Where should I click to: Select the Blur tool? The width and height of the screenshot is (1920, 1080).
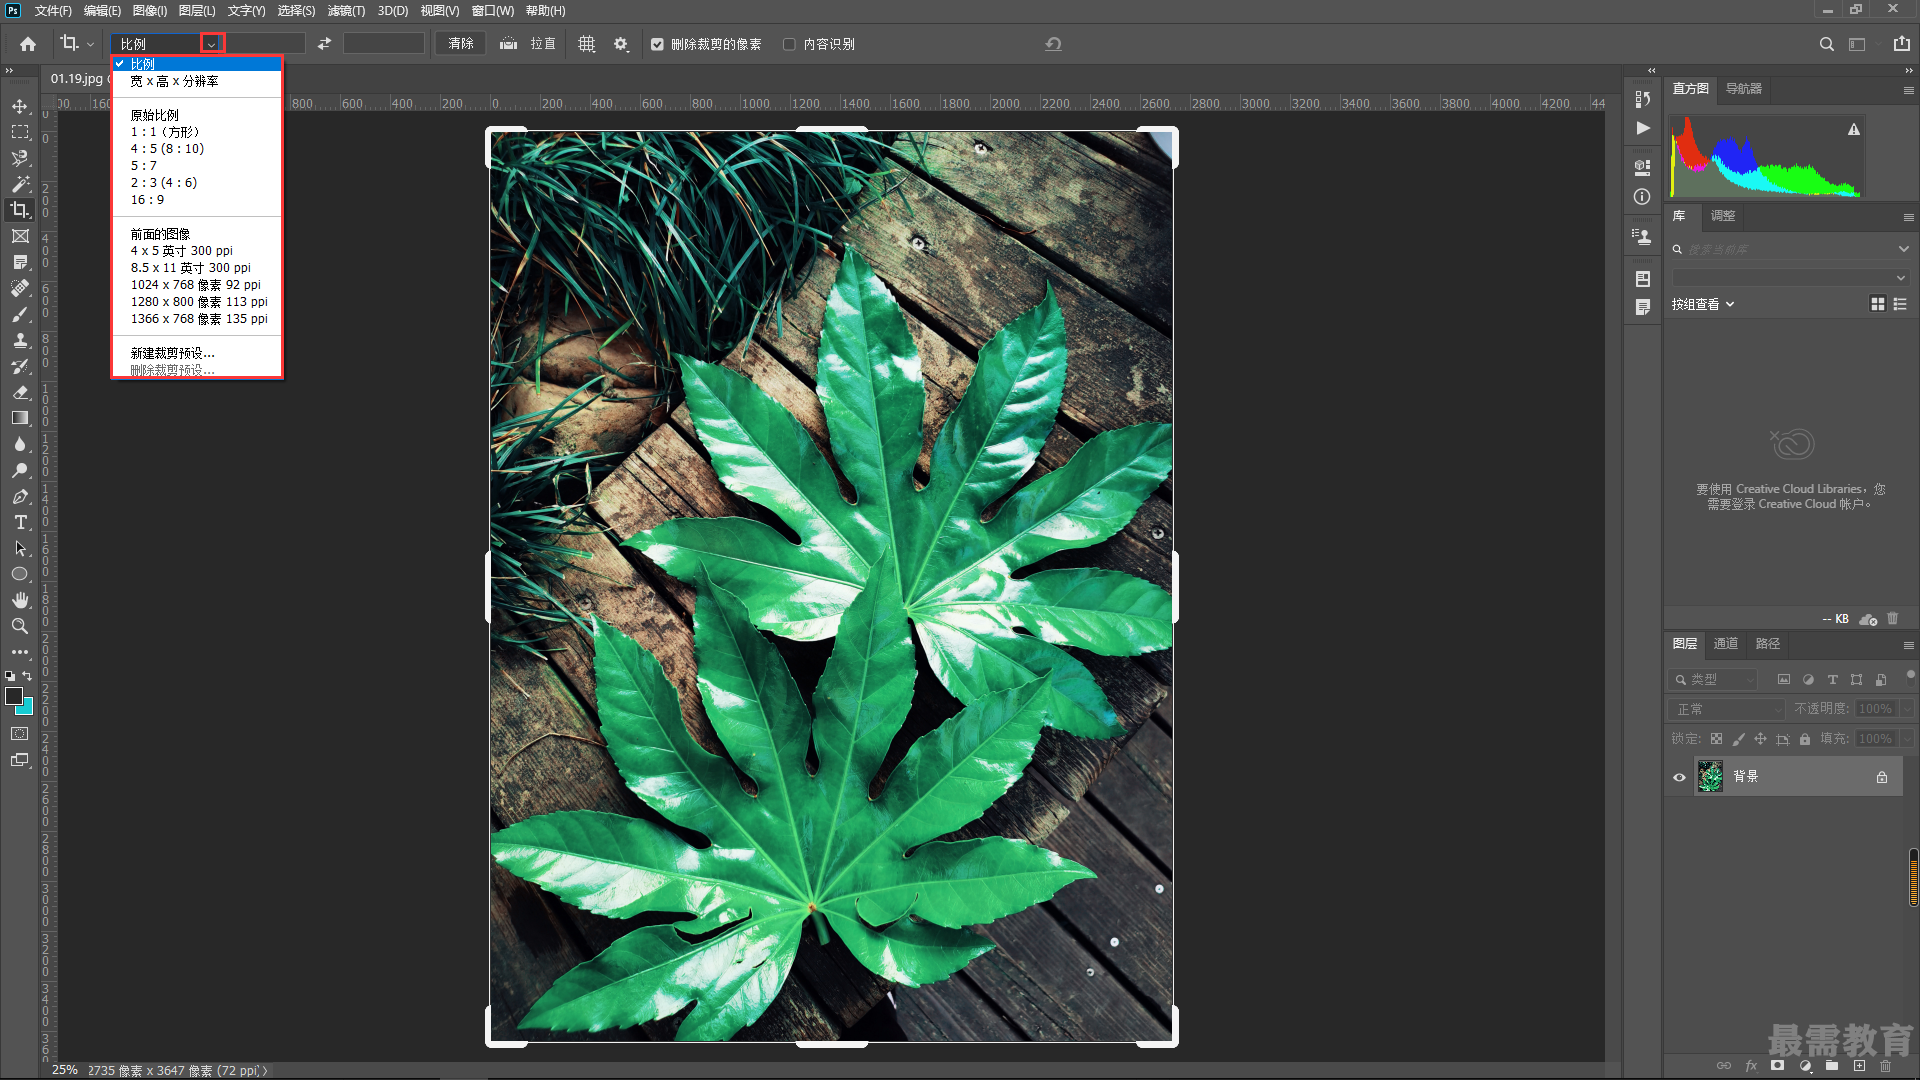click(20, 444)
